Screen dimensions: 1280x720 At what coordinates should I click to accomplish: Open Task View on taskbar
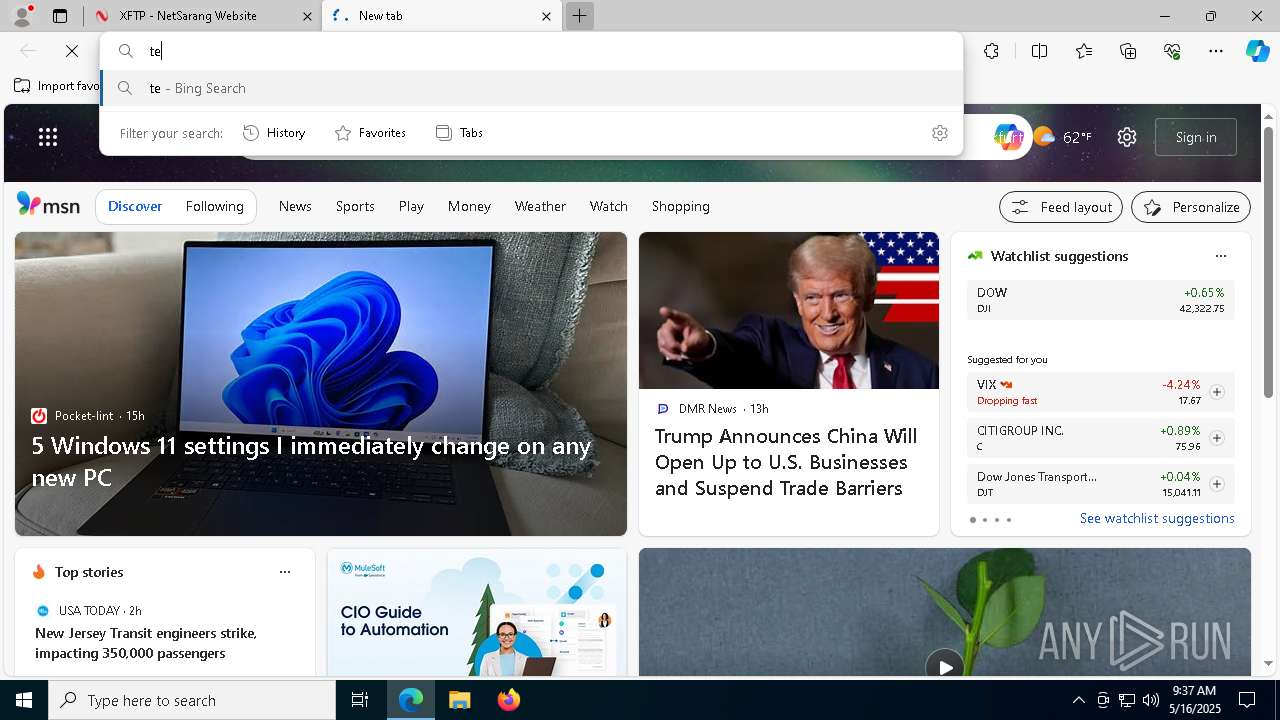[360, 700]
